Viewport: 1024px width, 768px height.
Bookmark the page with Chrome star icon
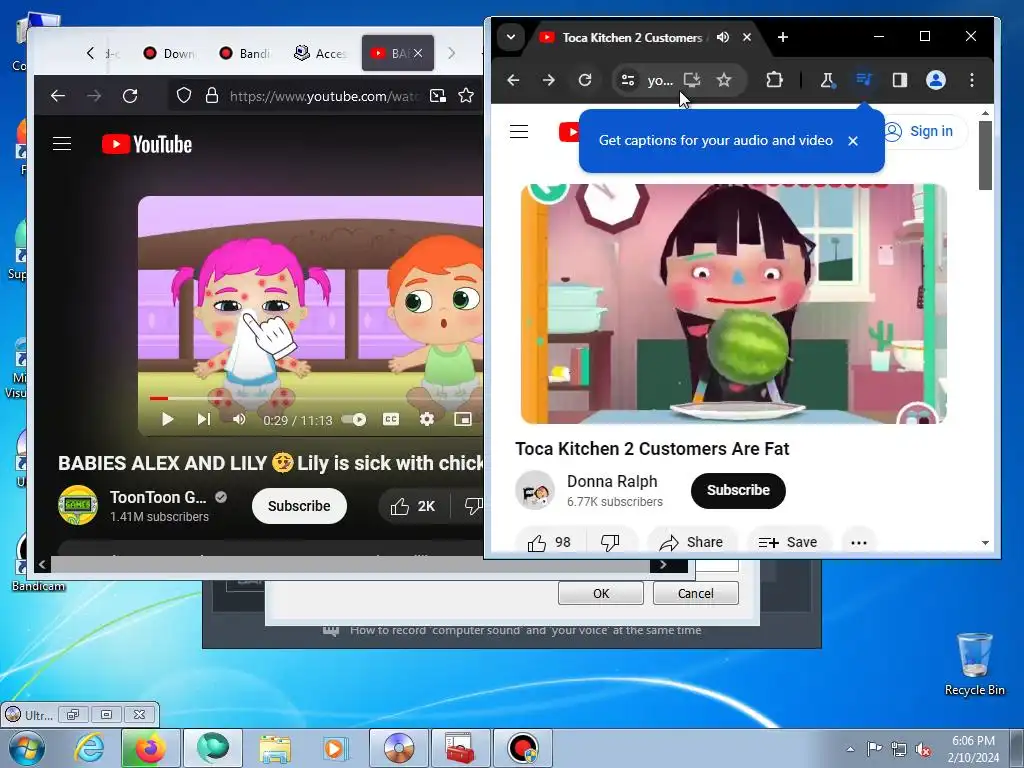click(x=724, y=80)
